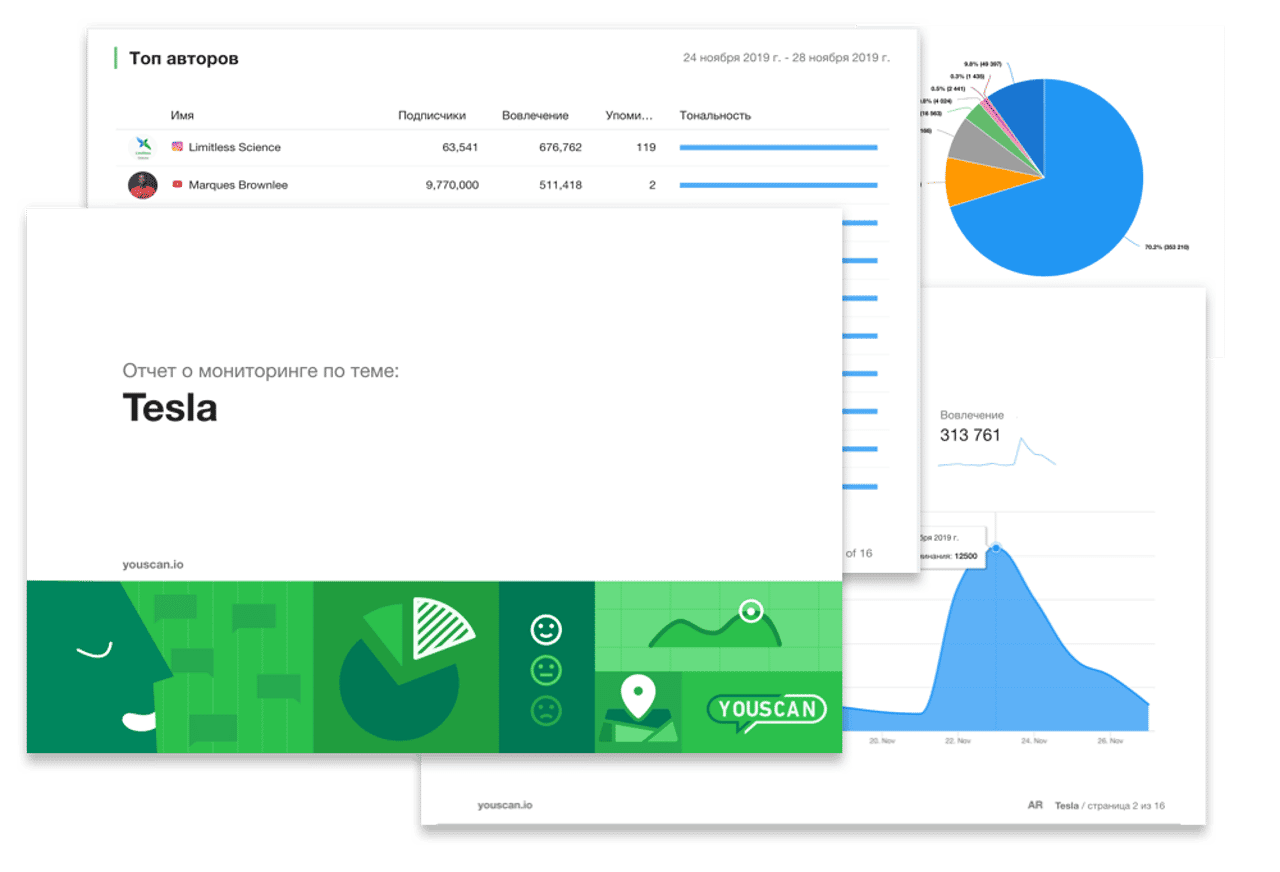
Task: Click the Тональность column header
Action: [715, 115]
